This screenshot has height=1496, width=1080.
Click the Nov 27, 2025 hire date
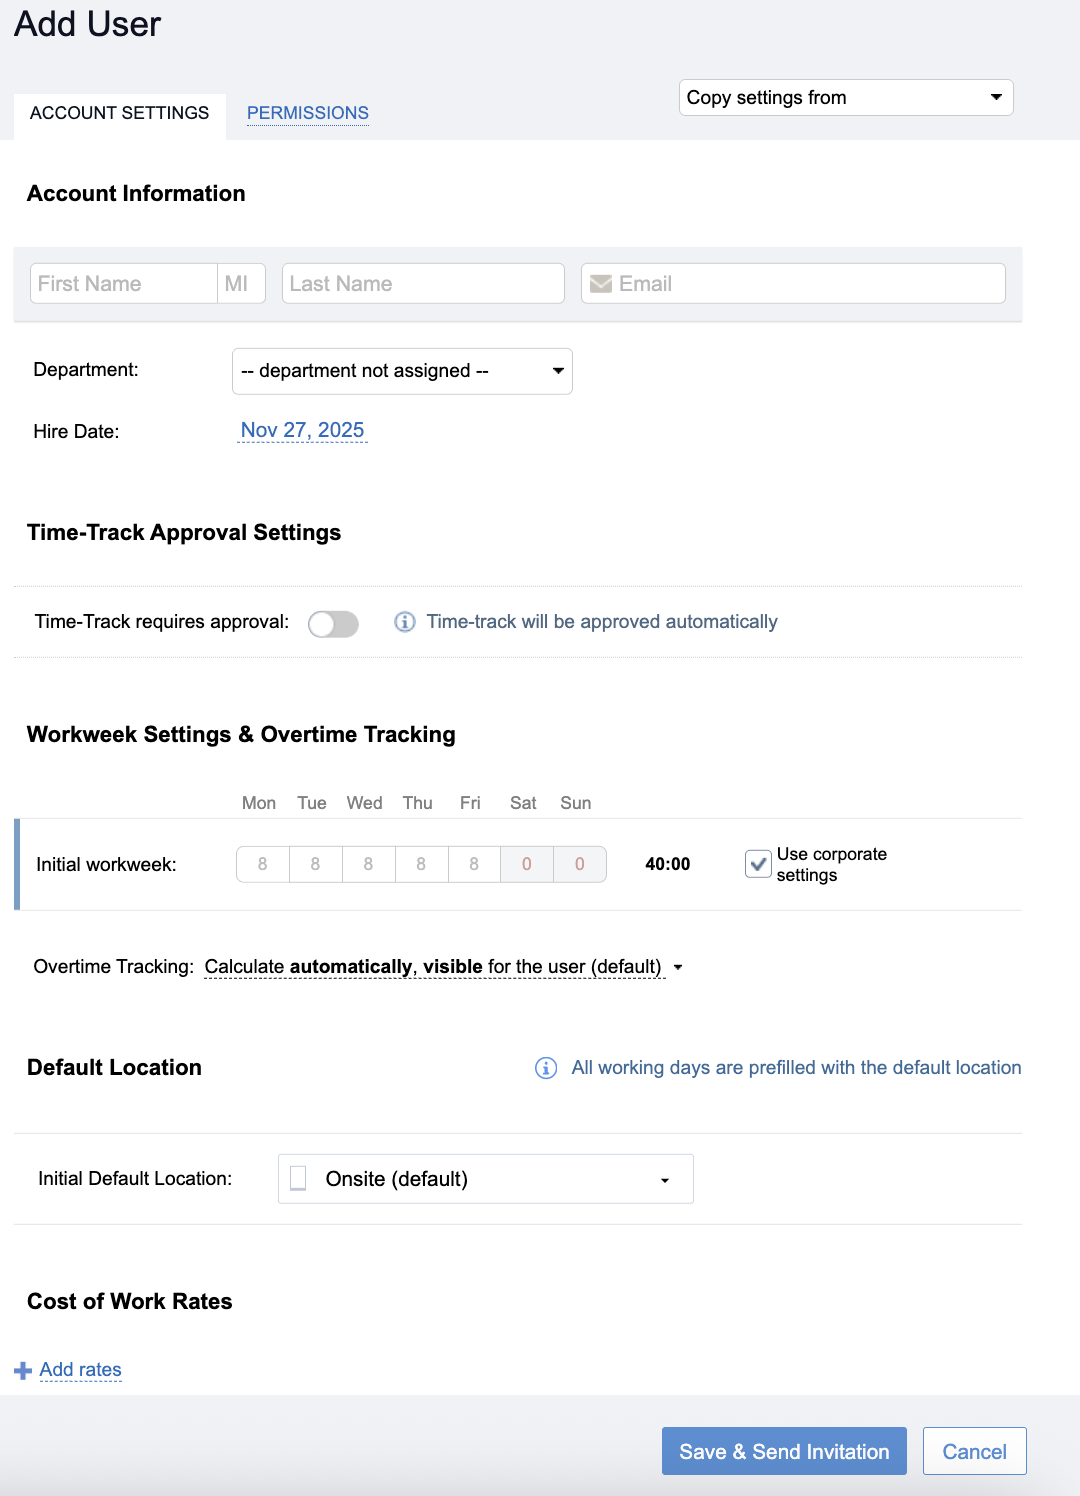302,430
